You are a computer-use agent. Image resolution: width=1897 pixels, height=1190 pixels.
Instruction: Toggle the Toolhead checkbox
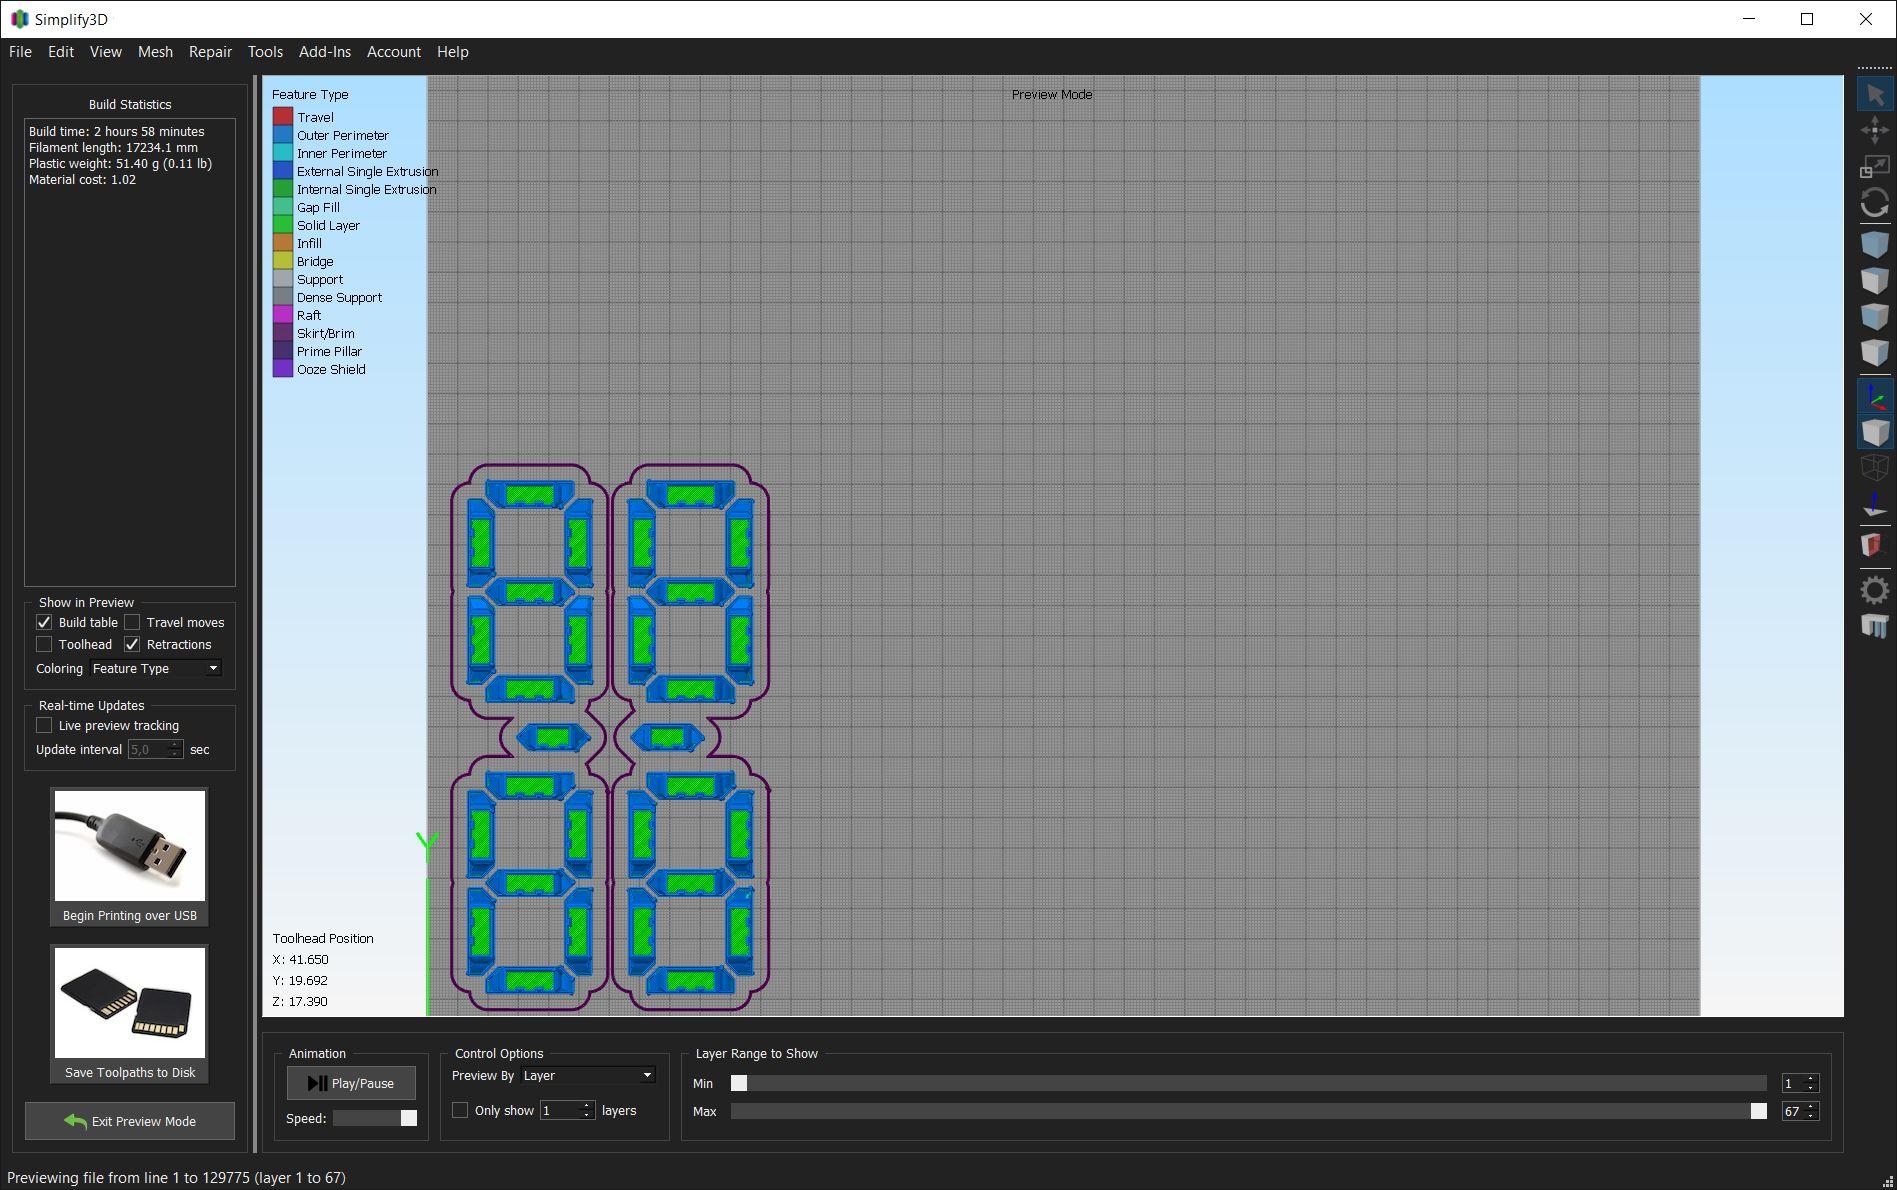(x=44, y=644)
